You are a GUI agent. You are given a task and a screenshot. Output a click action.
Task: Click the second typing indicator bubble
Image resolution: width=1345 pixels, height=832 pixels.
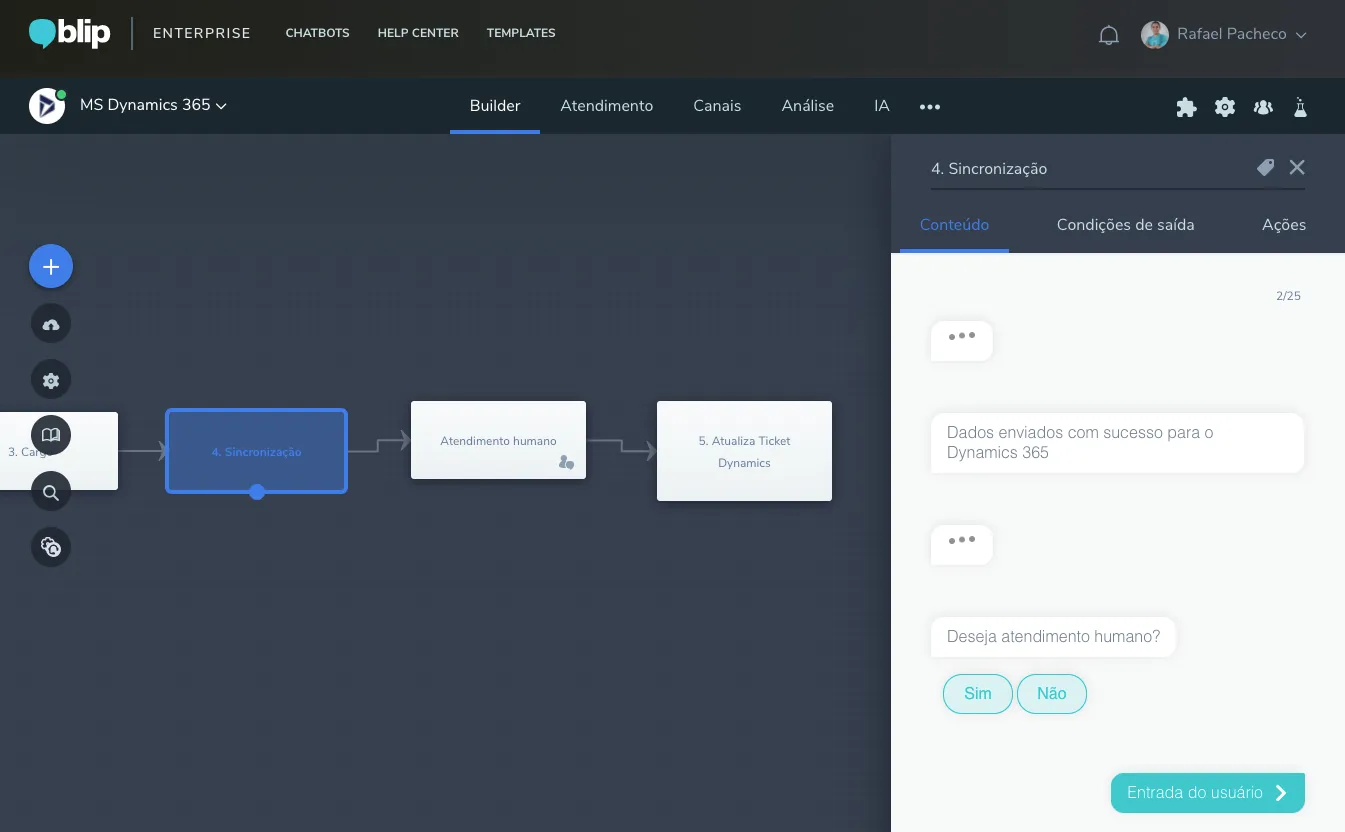tap(962, 545)
